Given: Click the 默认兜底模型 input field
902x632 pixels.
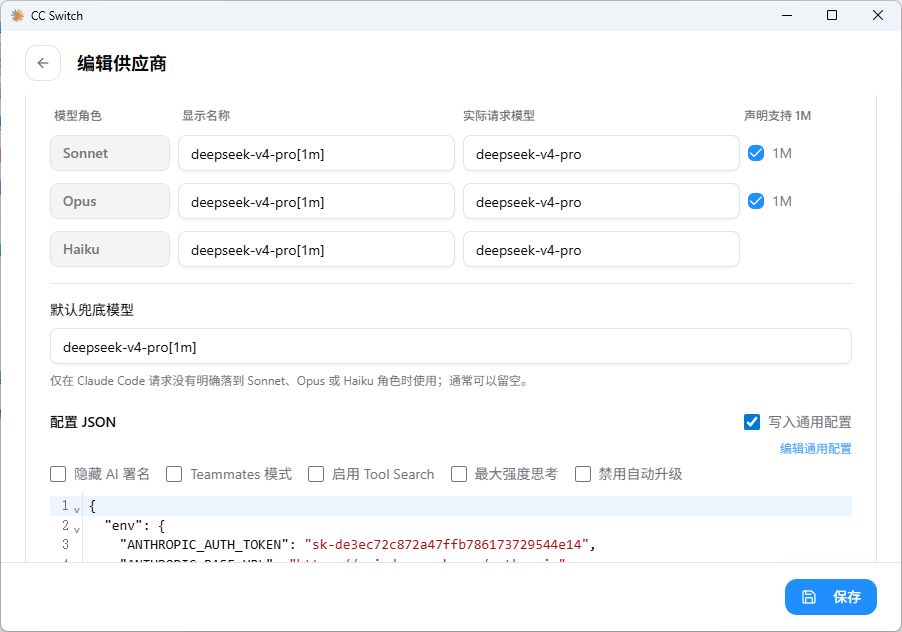Looking at the screenshot, I should [450, 346].
